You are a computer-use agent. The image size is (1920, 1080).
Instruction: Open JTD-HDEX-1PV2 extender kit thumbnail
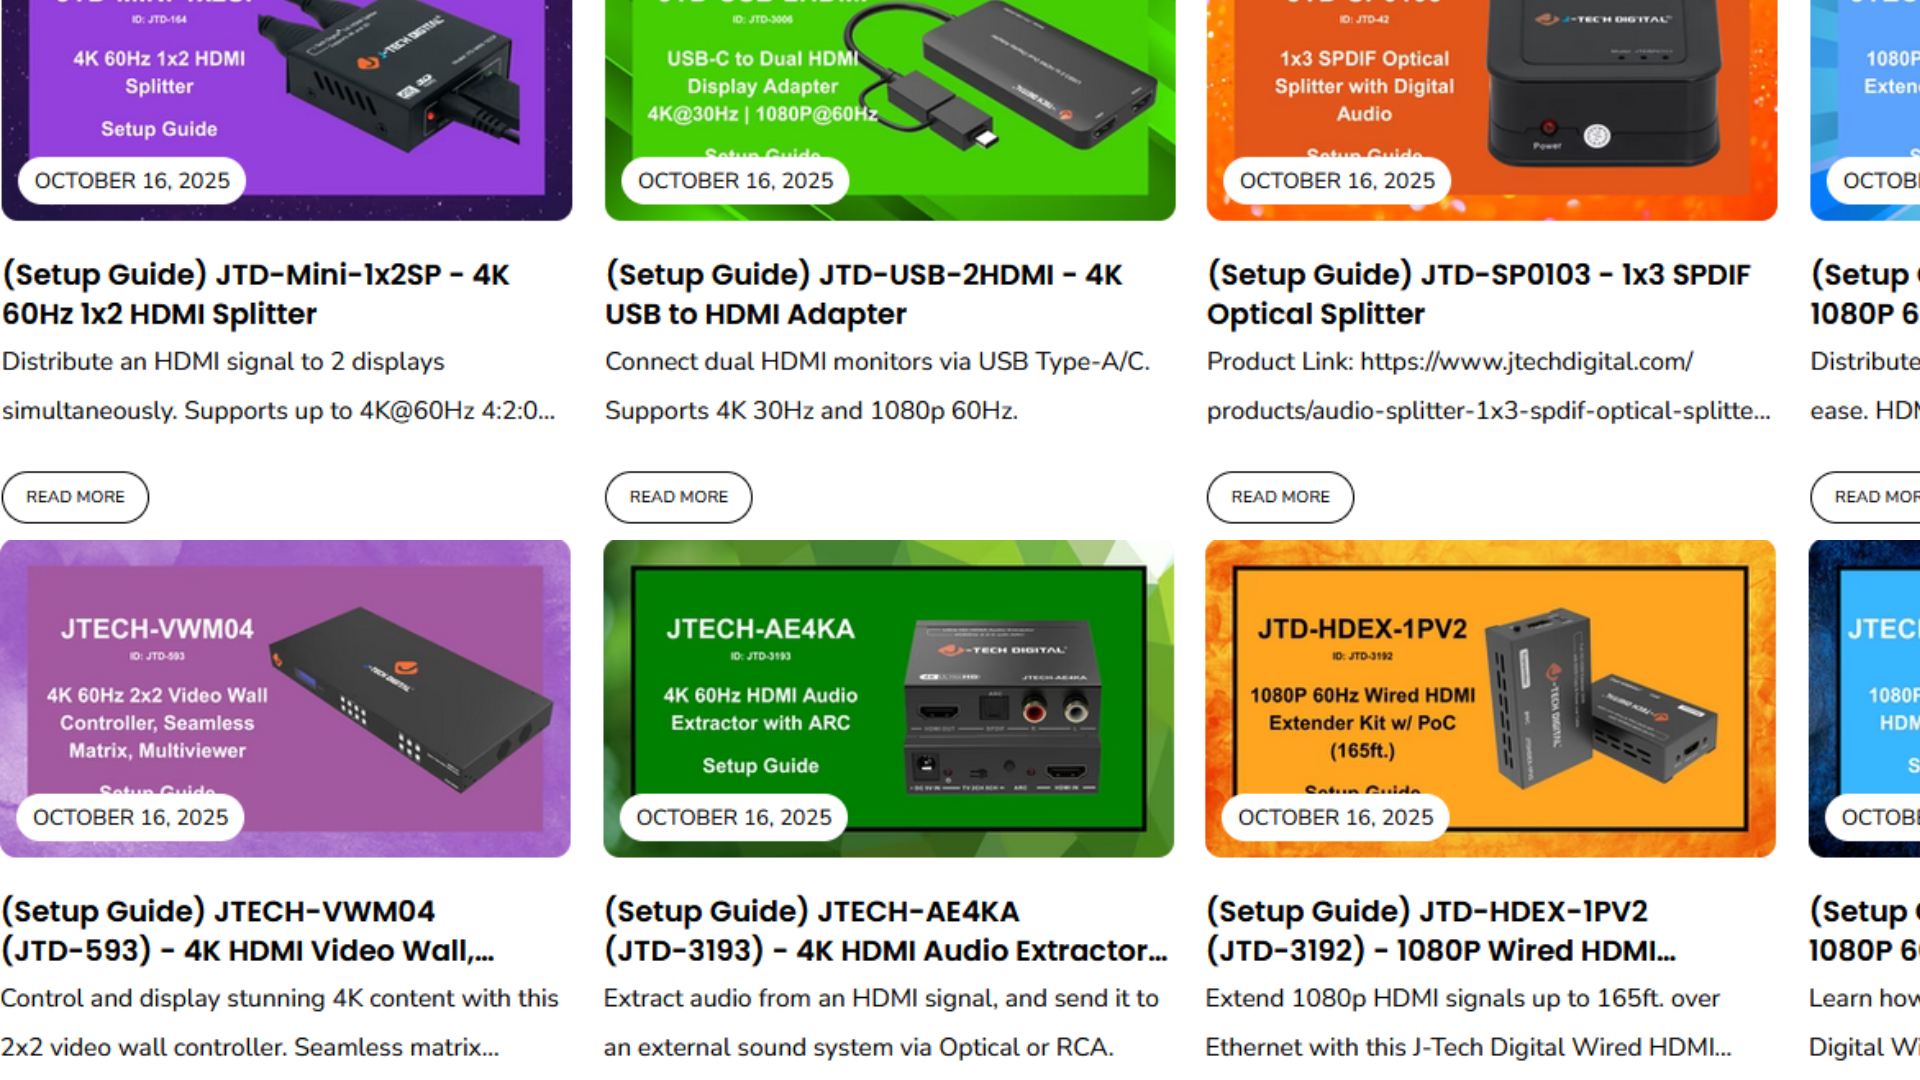1491,698
